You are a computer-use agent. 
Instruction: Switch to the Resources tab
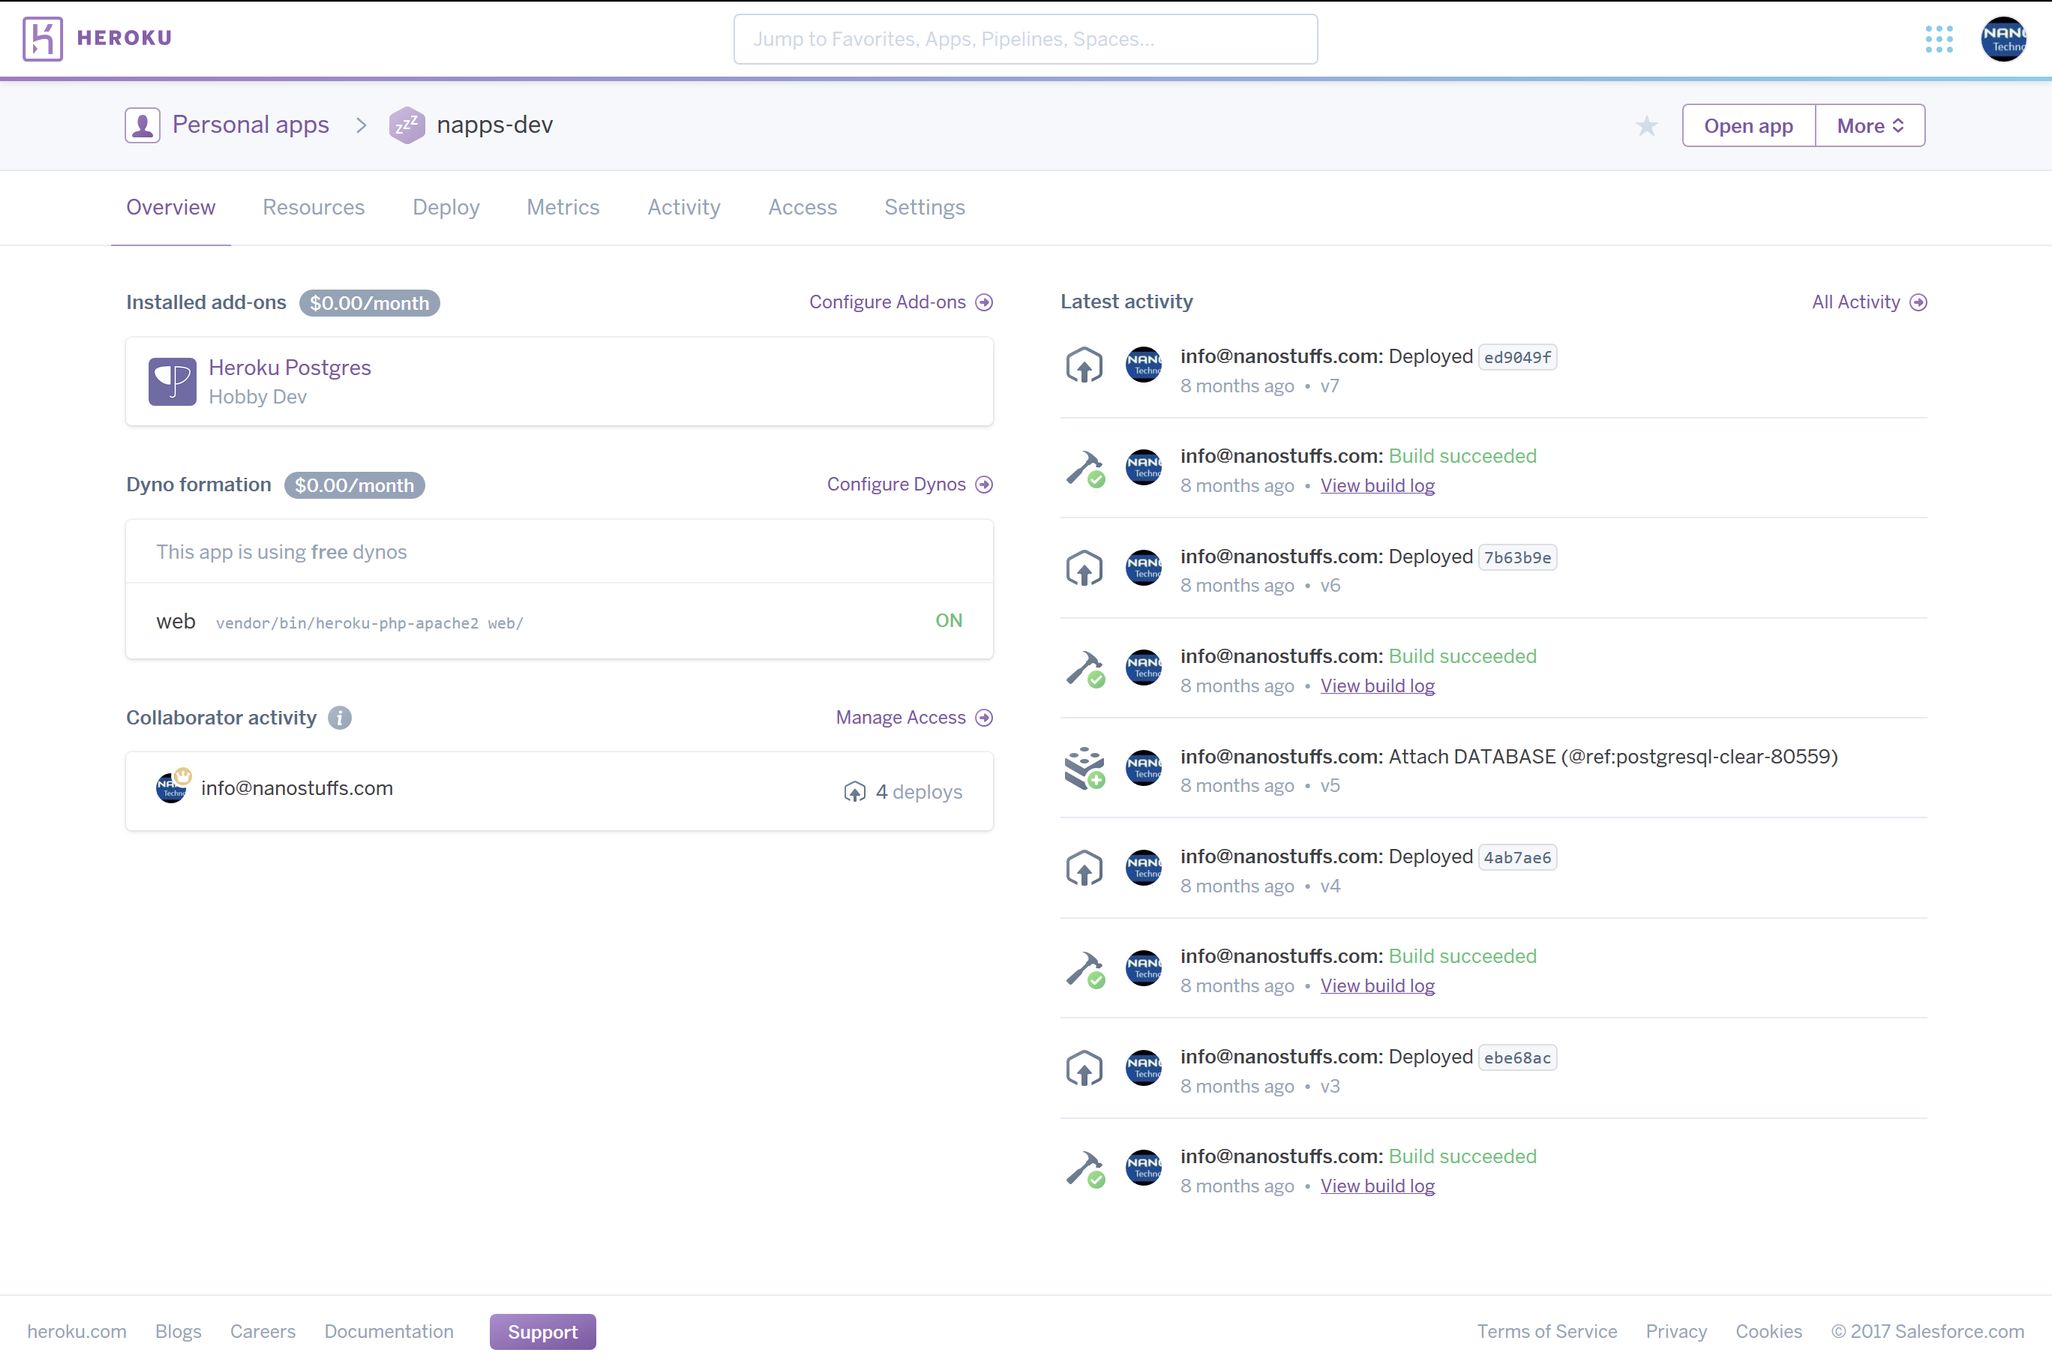point(313,207)
